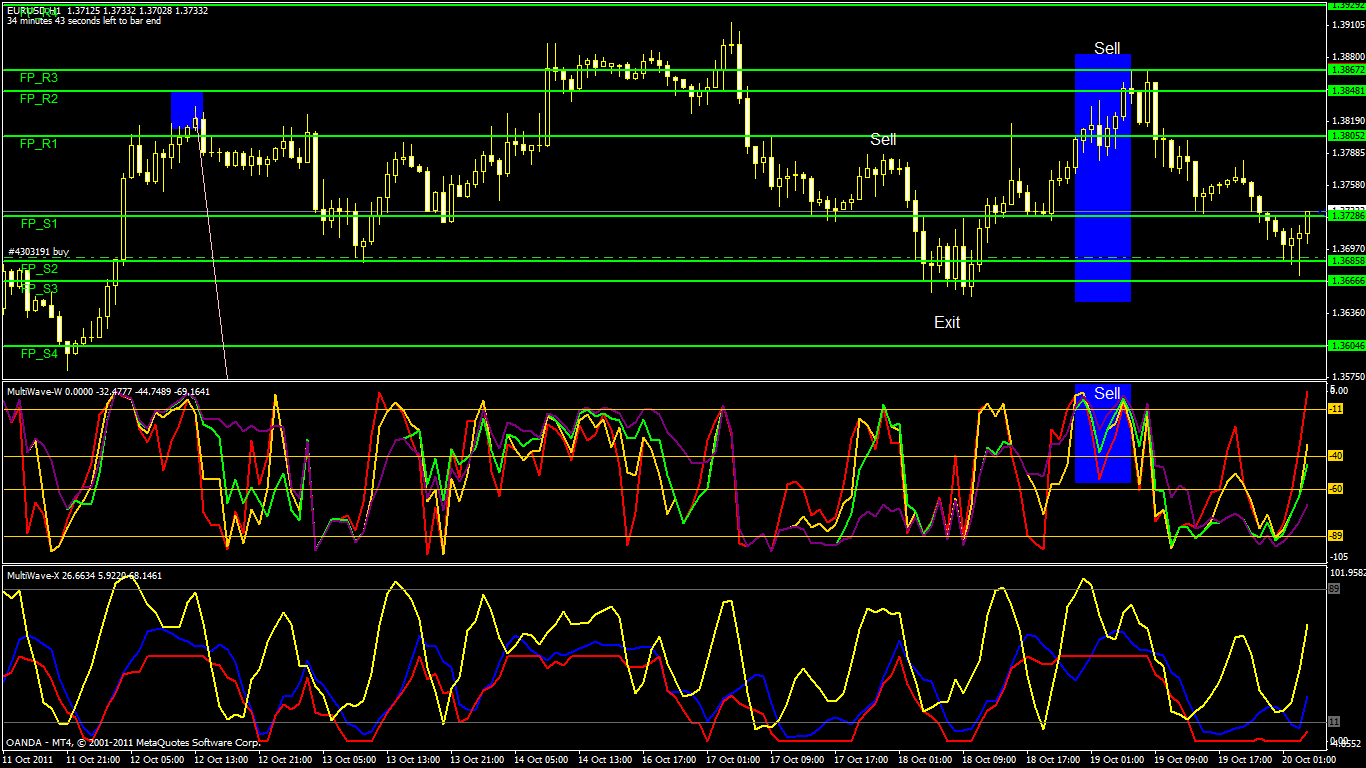The height and width of the screenshot is (768, 1366).
Task: Click the -60 level tag in MultiWave-W
Action: (x=1336, y=488)
